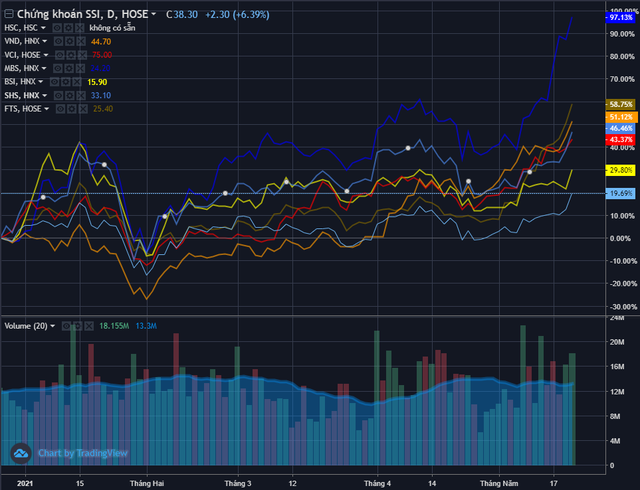Click the 'Tháng 3' time axis label
Viewport: 640px width, 490px height.
pos(238,483)
